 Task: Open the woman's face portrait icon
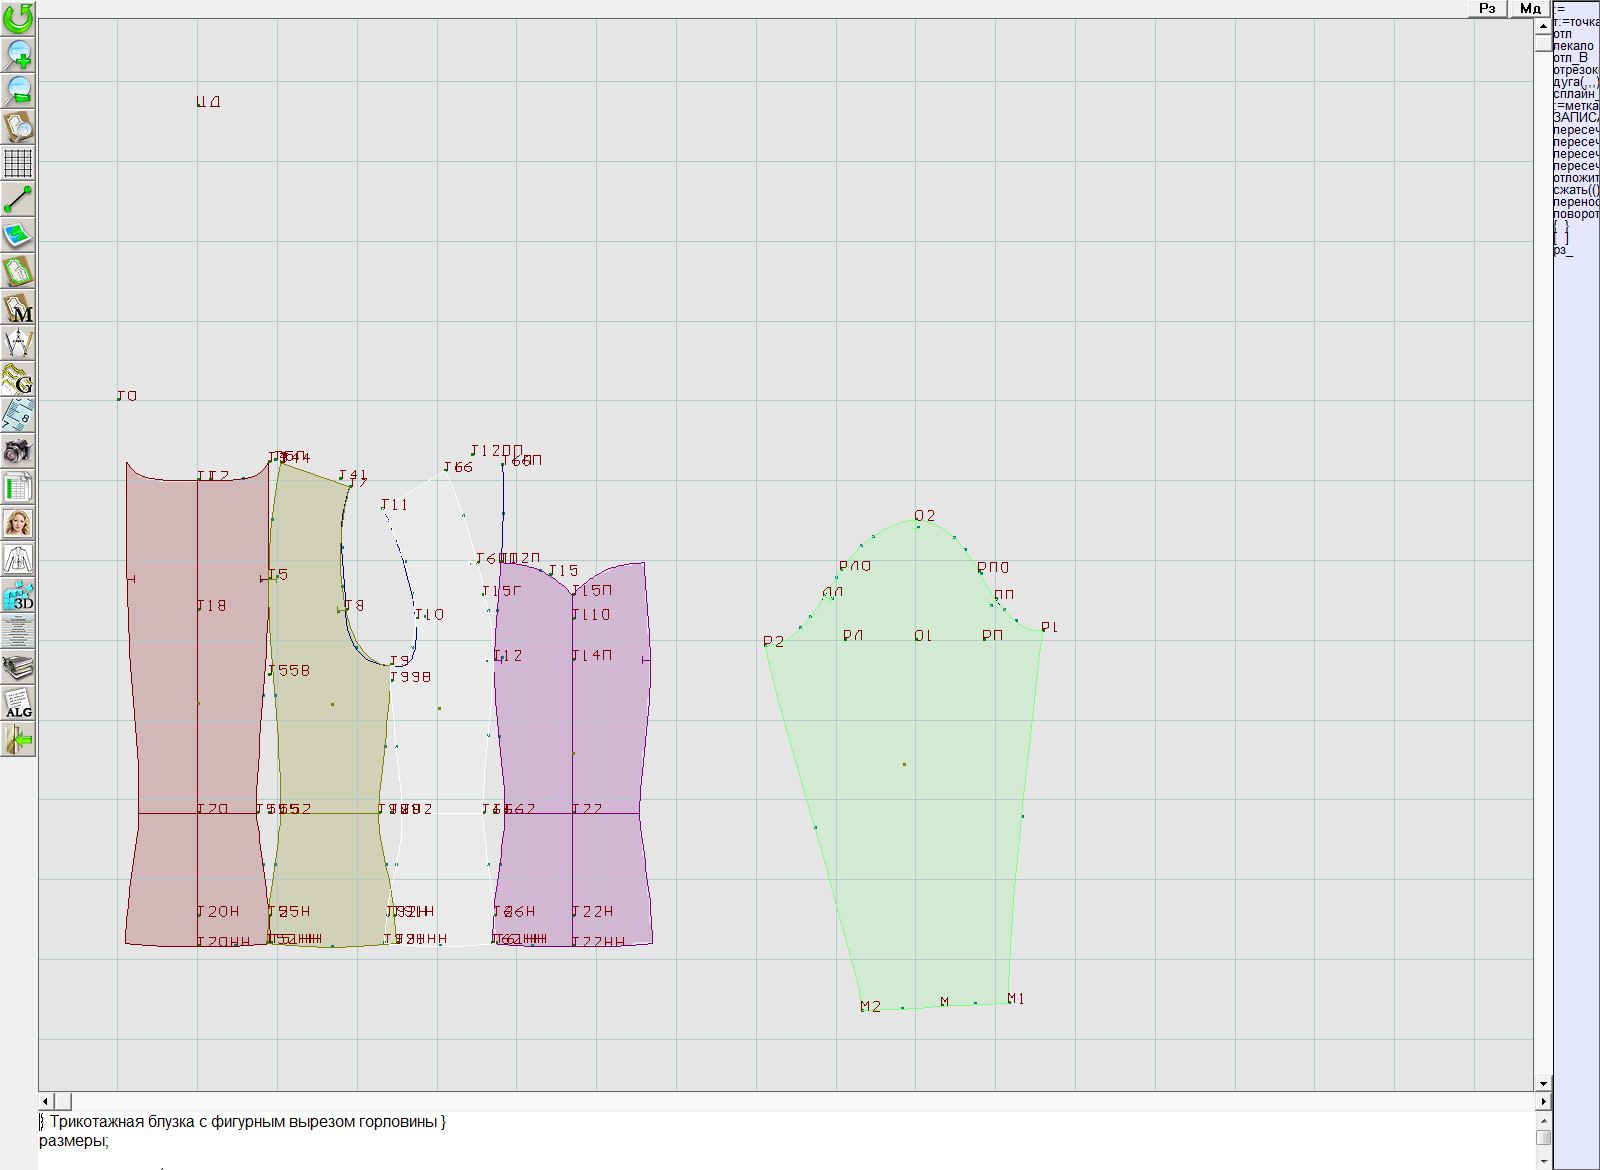click(18, 523)
